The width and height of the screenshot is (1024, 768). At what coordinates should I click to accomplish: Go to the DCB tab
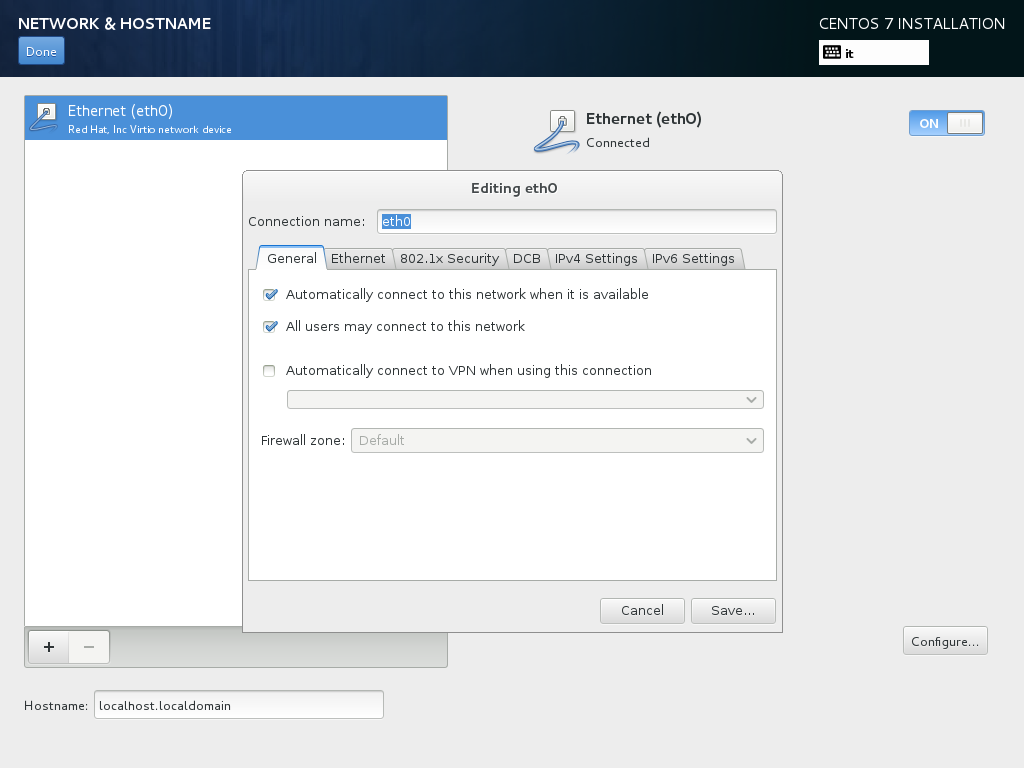pyautogui.click(x=527, y=259)
